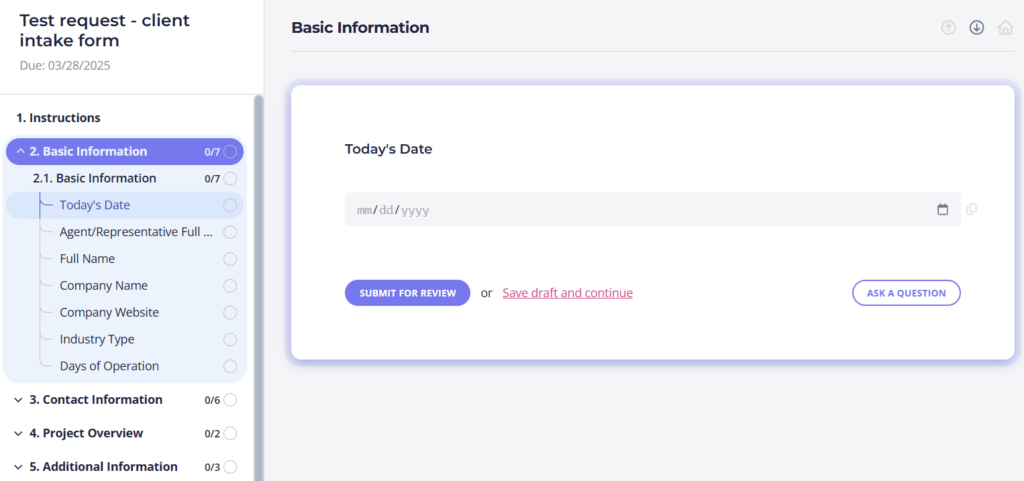Viewport: 1024px width, 481px height.
Task: Select Company Name in the sidebar
Action: (x=103, y=286)
